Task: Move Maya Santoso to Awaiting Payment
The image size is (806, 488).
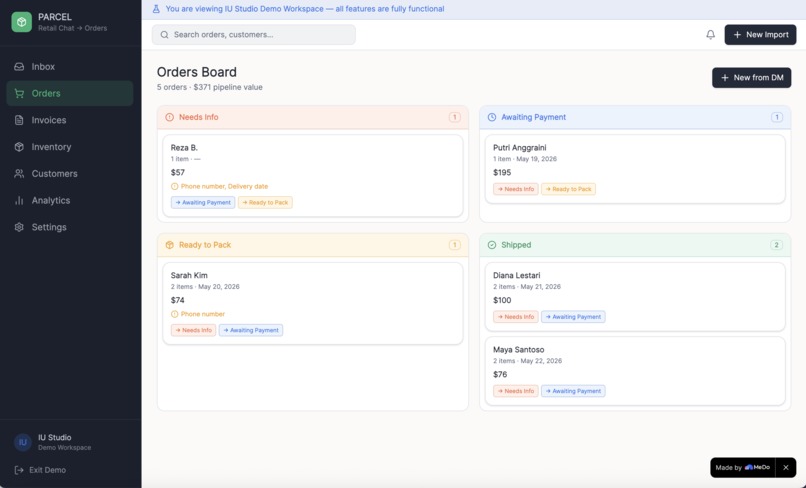Action: coord(573,391)
